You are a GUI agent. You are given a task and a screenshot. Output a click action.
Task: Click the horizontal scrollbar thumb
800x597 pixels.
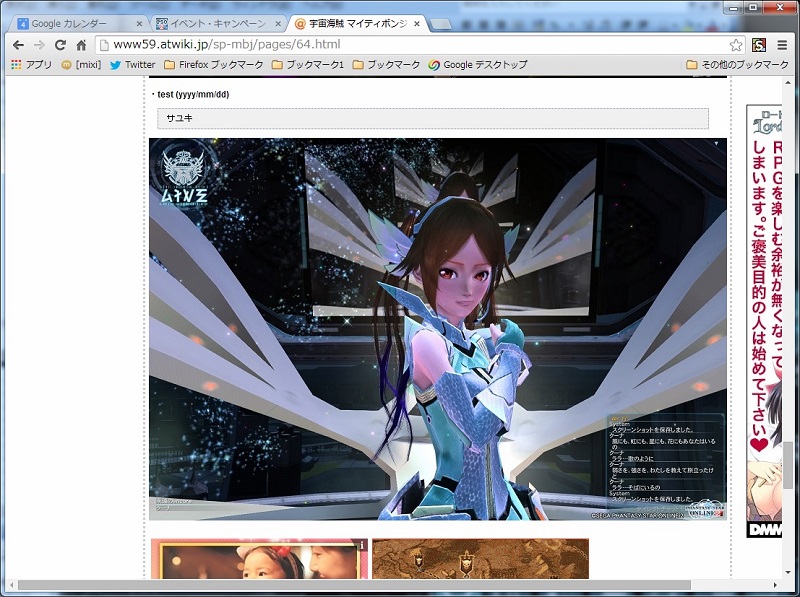[354, 585]
